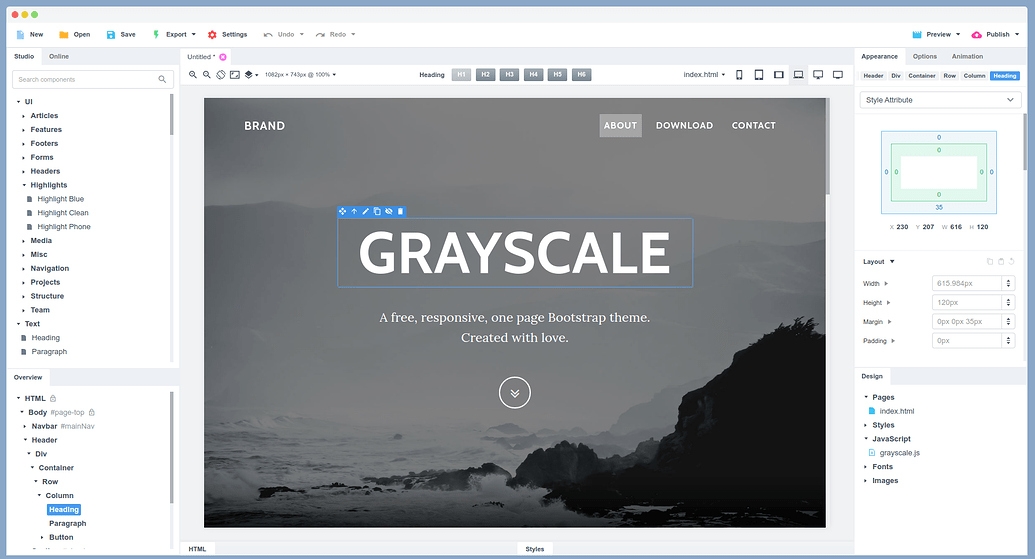
Task: Open the canvas size and zoom dropdown
Action: click(x=300, y=75)
